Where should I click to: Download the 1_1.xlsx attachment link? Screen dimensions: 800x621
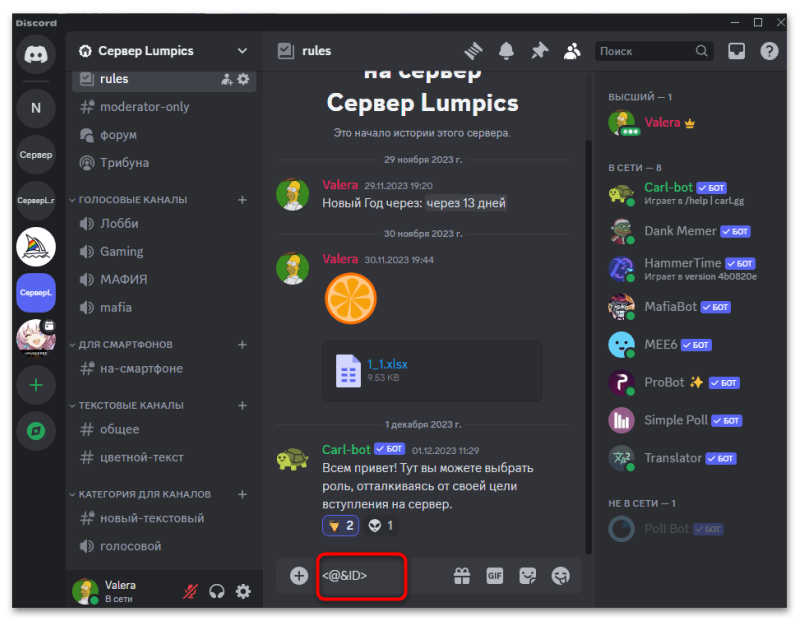[387, 364]
